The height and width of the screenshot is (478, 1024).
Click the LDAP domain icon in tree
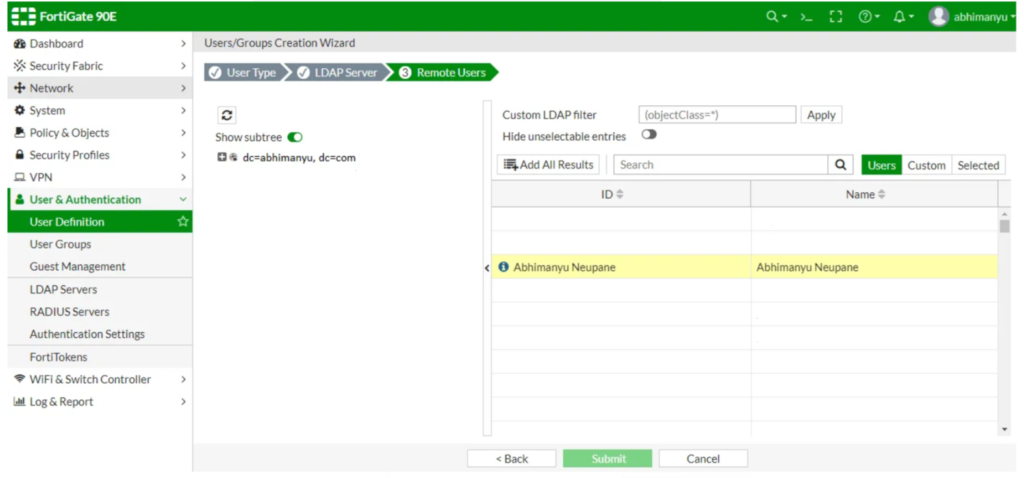[233, 158]
